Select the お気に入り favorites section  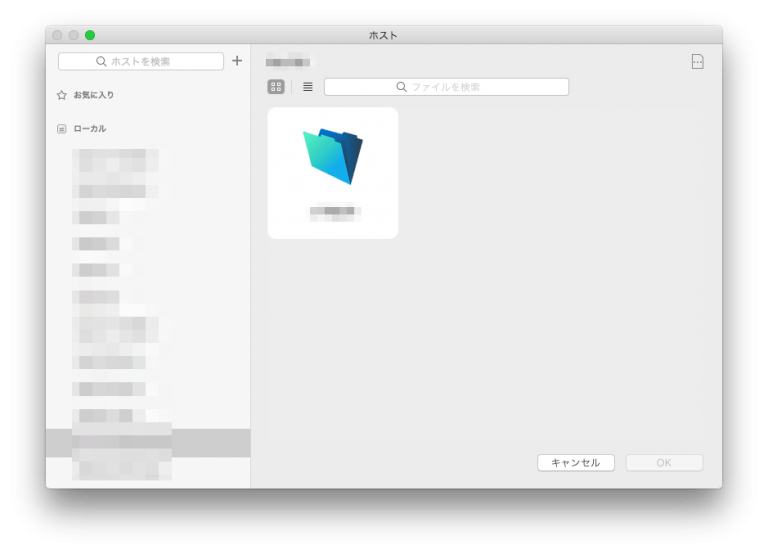[94, 95]
